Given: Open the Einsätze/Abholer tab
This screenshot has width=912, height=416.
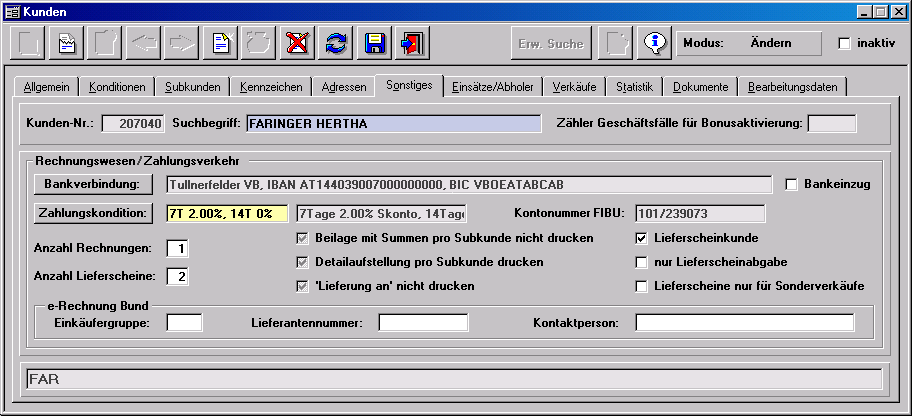Looking at the screenshot, I should coord(493,87).
